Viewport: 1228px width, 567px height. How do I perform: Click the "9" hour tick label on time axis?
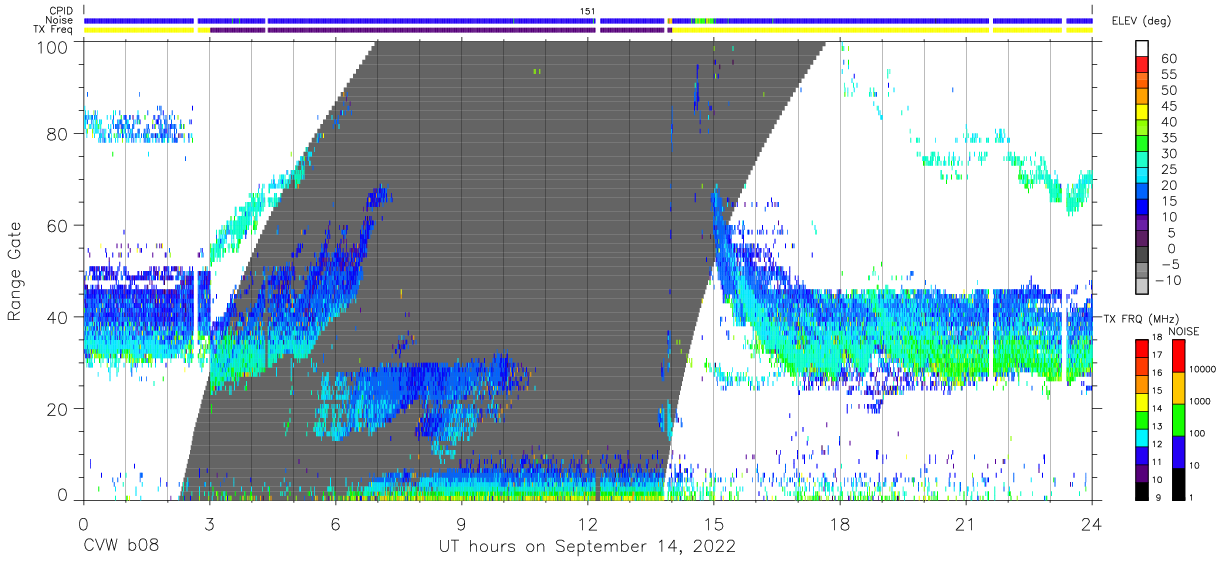[x=462, y=525]
